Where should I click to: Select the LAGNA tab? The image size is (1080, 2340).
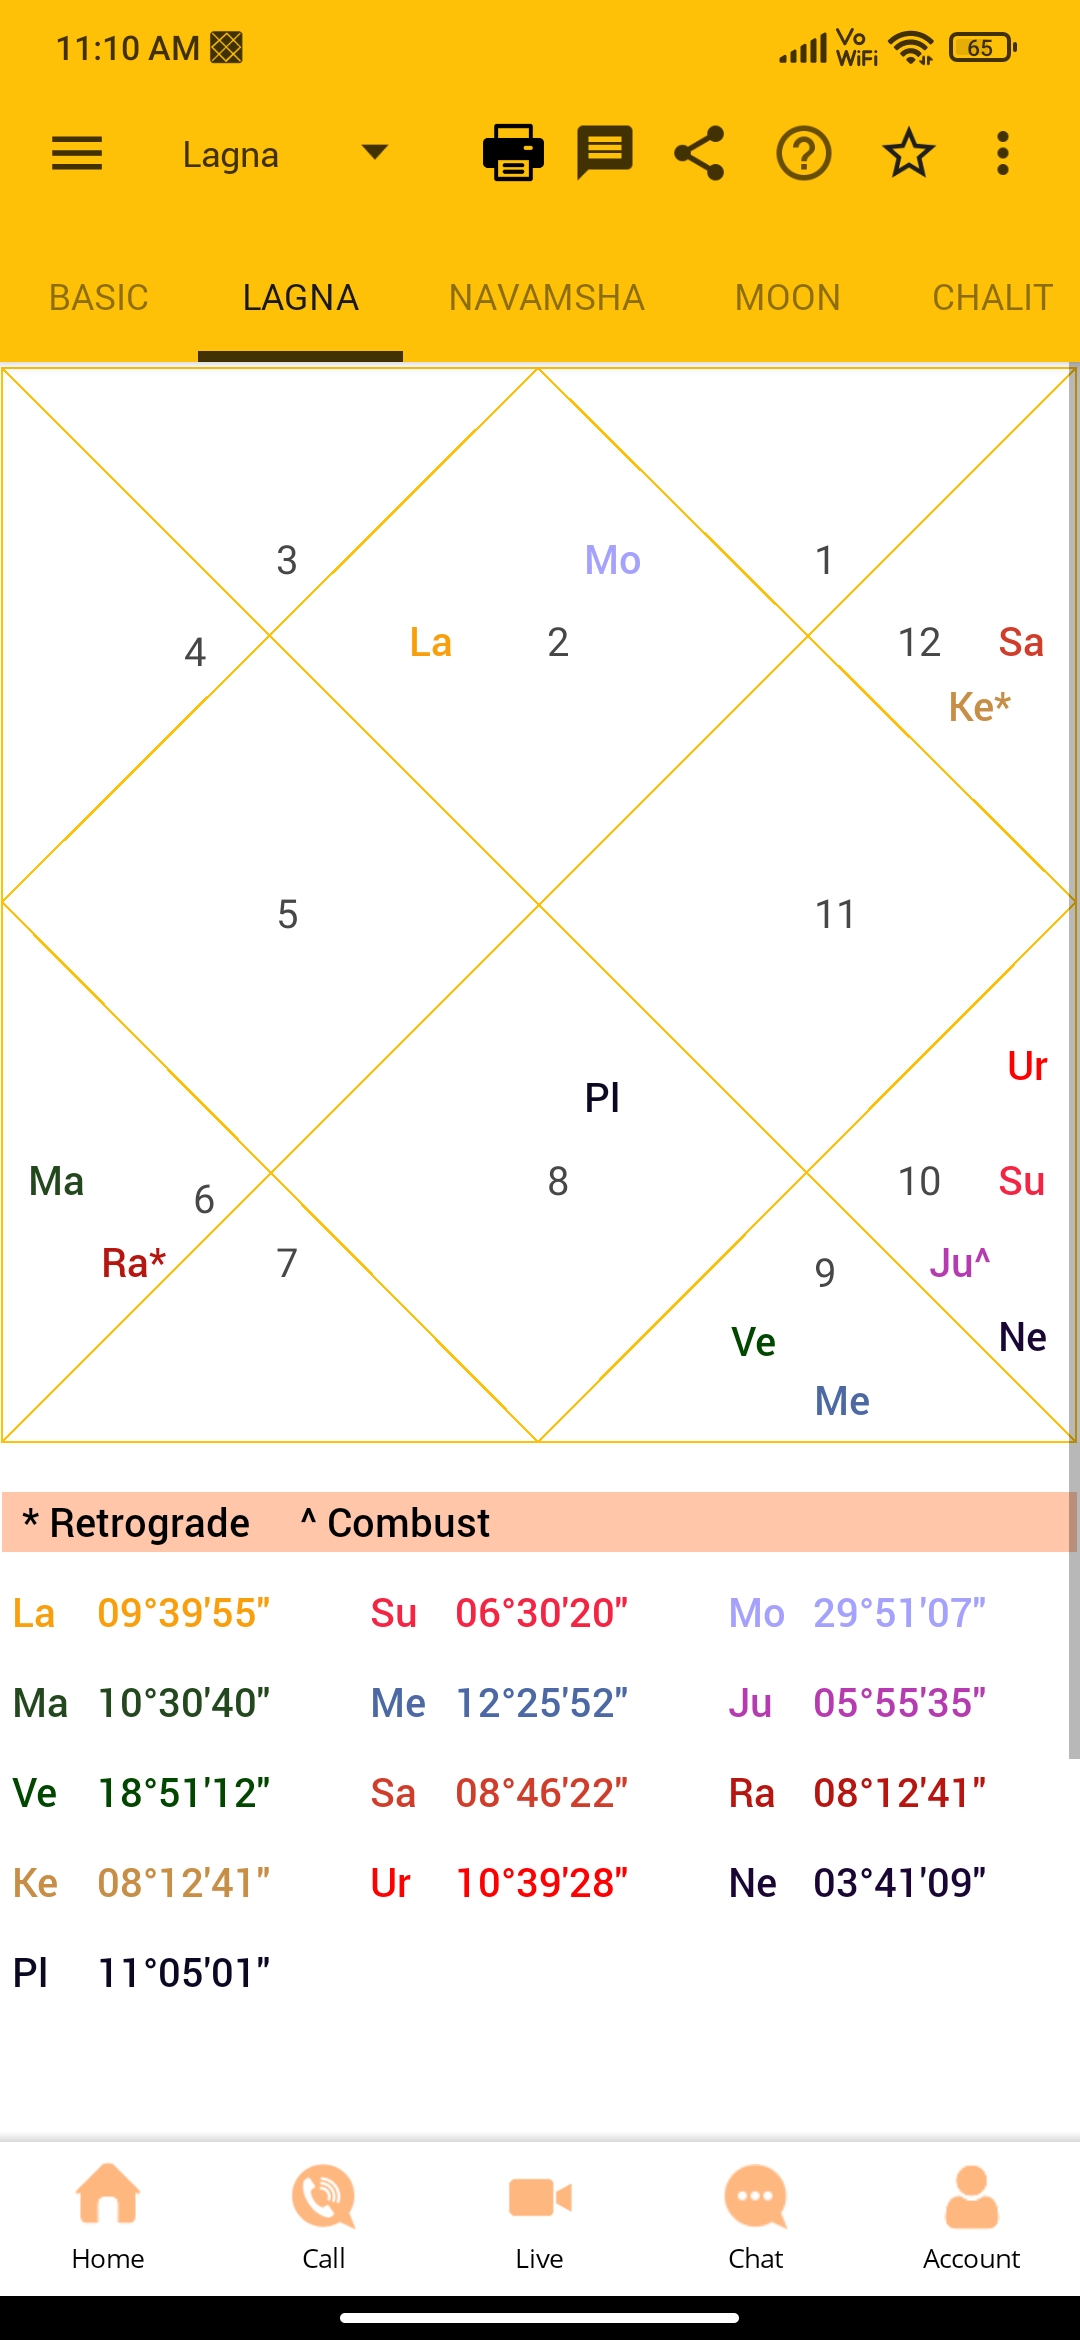coord(300,298)
